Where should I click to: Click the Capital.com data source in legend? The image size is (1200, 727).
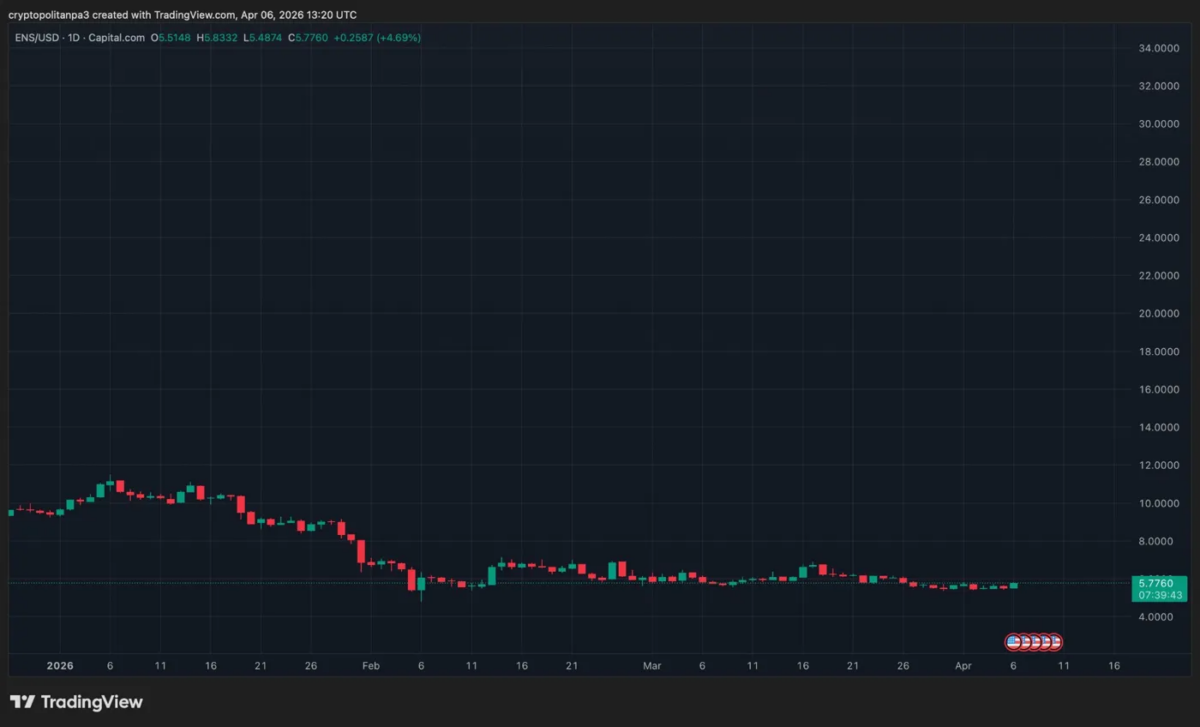118,38
